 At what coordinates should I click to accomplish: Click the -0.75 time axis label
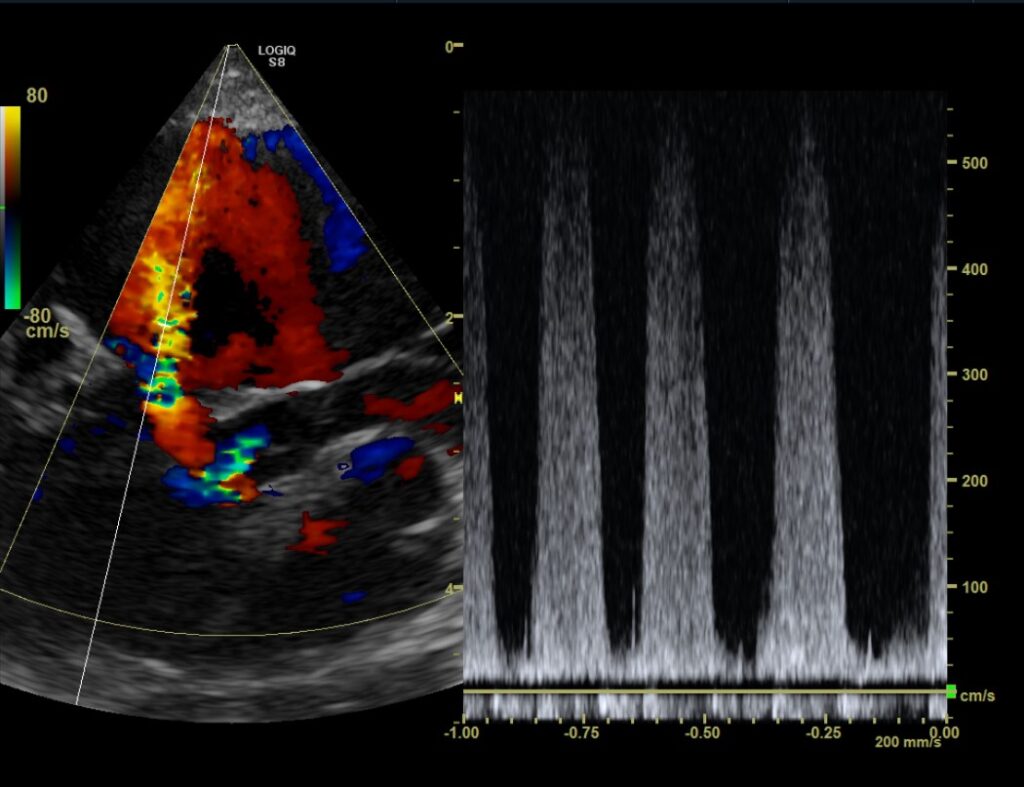pyautogui.click(x=582, y=732)
